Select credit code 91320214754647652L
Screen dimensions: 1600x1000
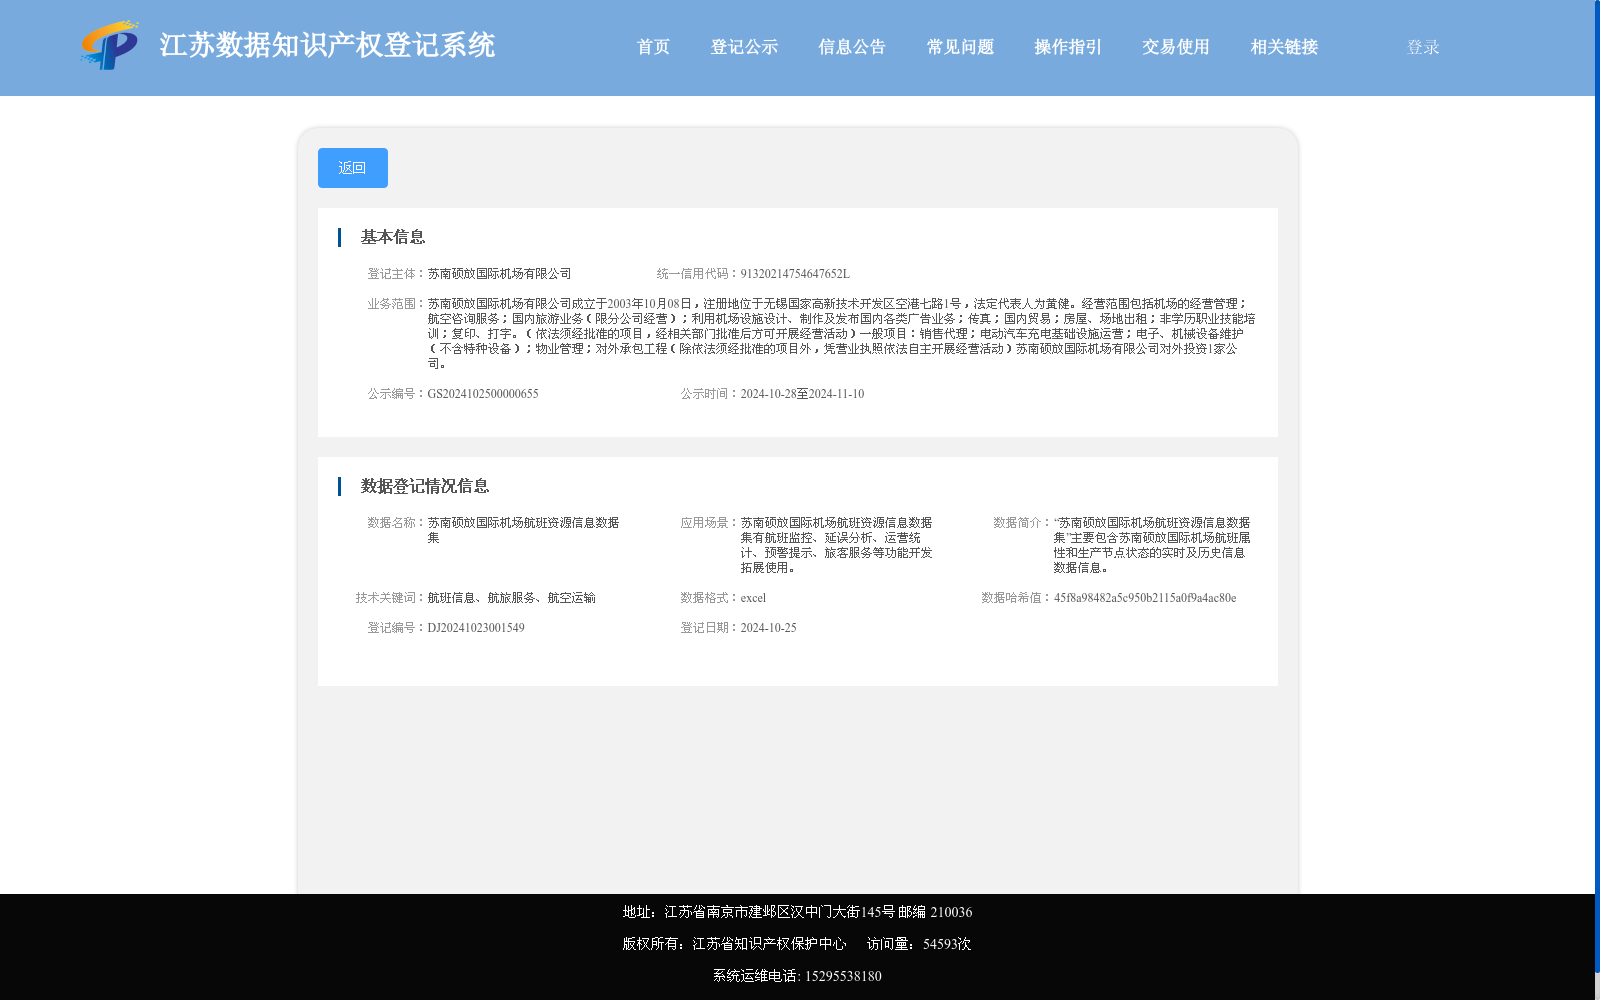point(795,274)
